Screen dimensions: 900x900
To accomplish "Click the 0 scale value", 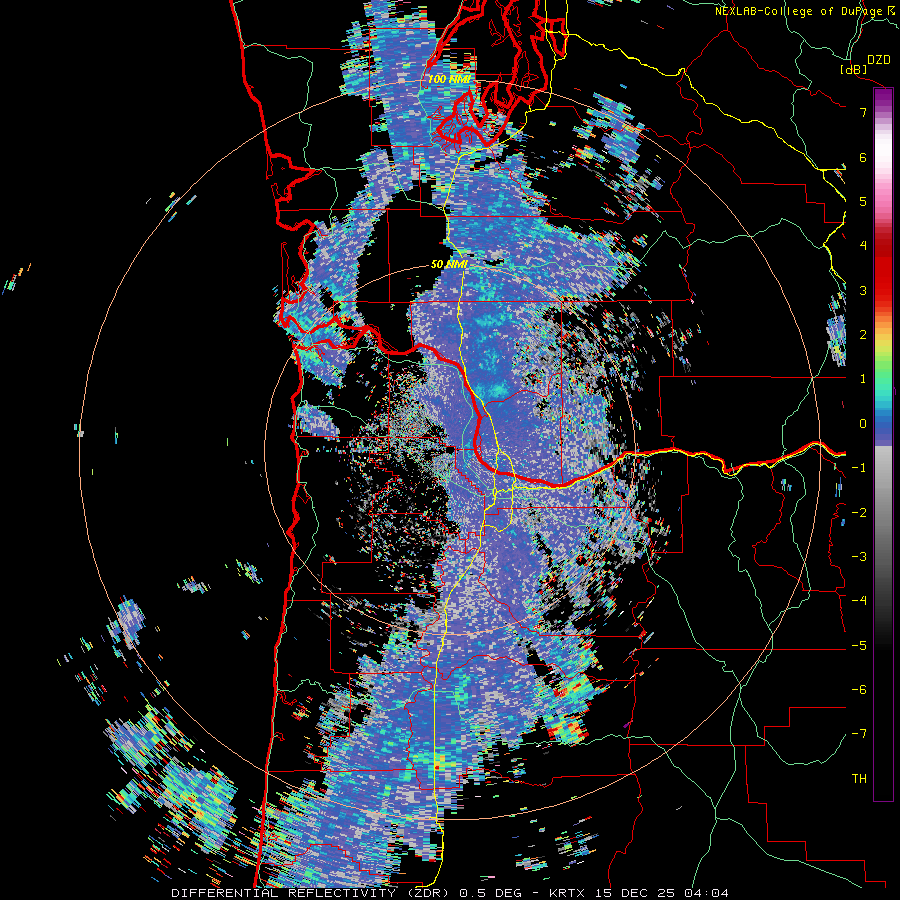I will [x=863, y=424].
